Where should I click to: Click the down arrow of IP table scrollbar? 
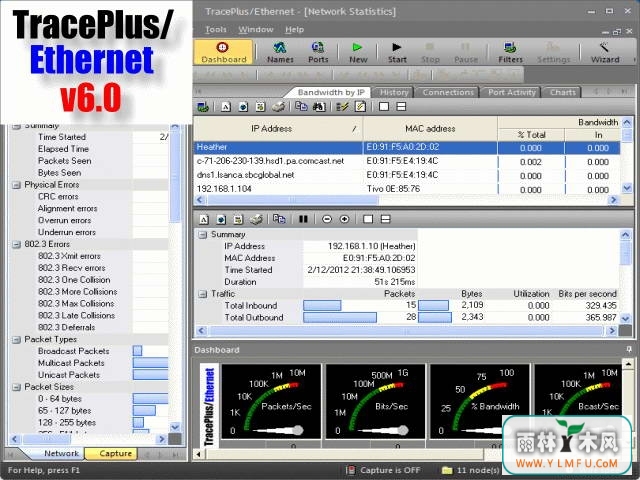click(x=627, y=188)
